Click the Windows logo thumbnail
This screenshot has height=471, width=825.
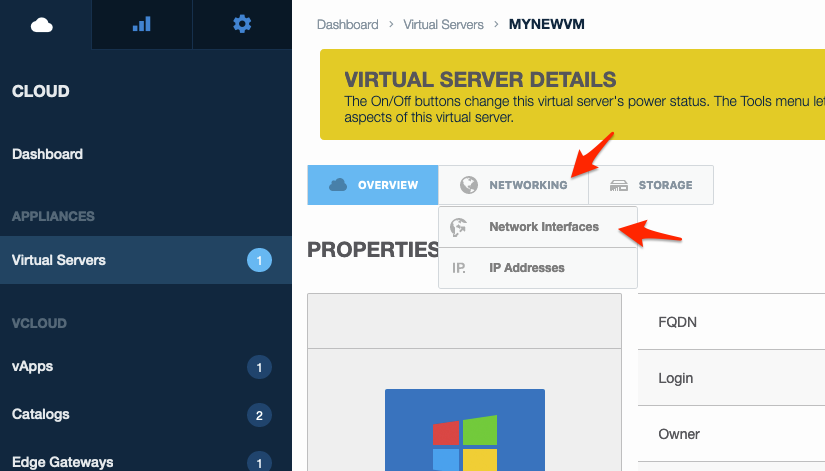click(465, 430)
